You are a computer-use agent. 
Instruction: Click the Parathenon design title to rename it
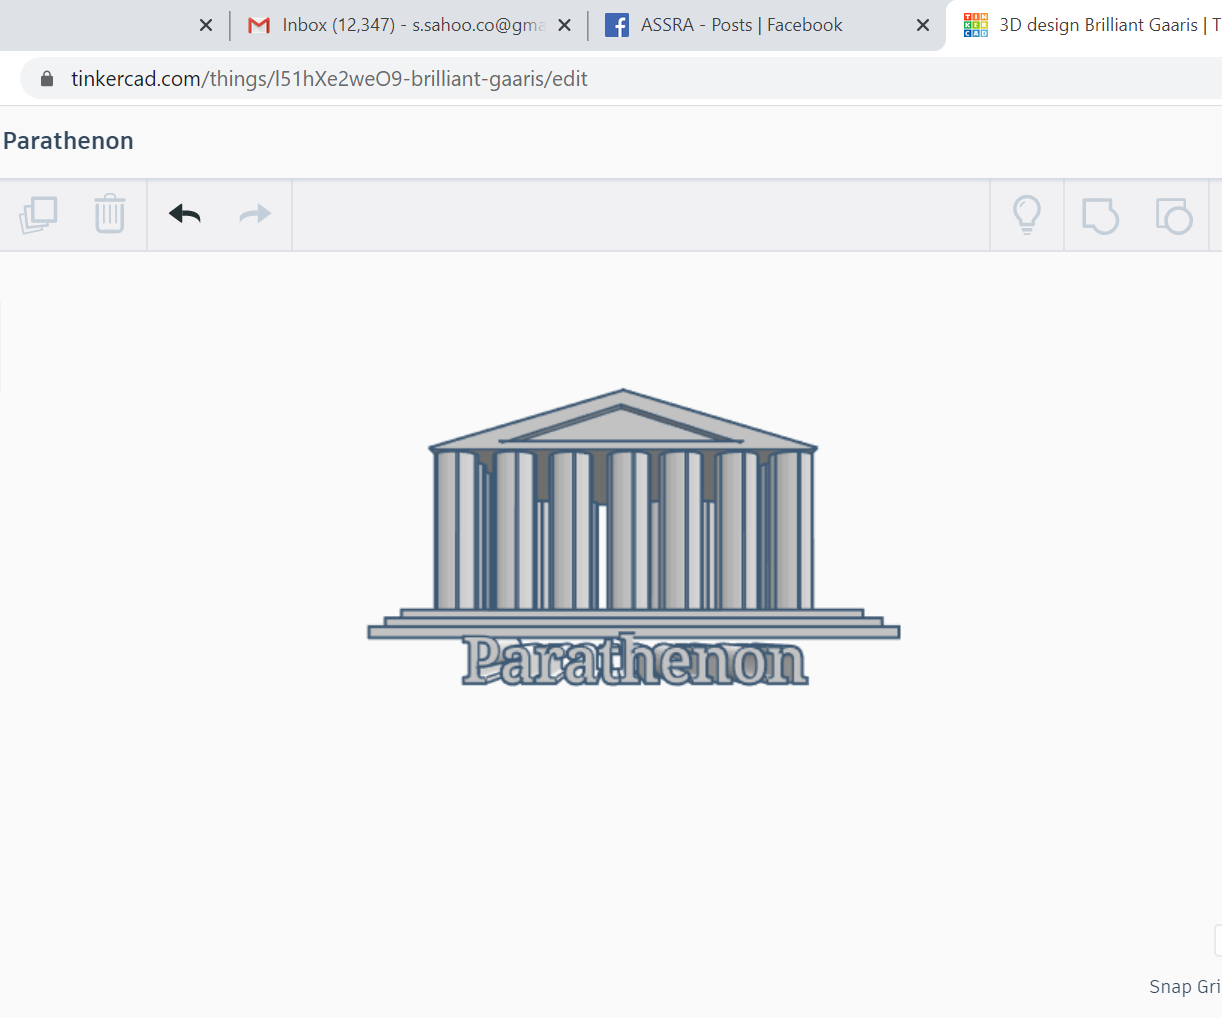point(67,140)
